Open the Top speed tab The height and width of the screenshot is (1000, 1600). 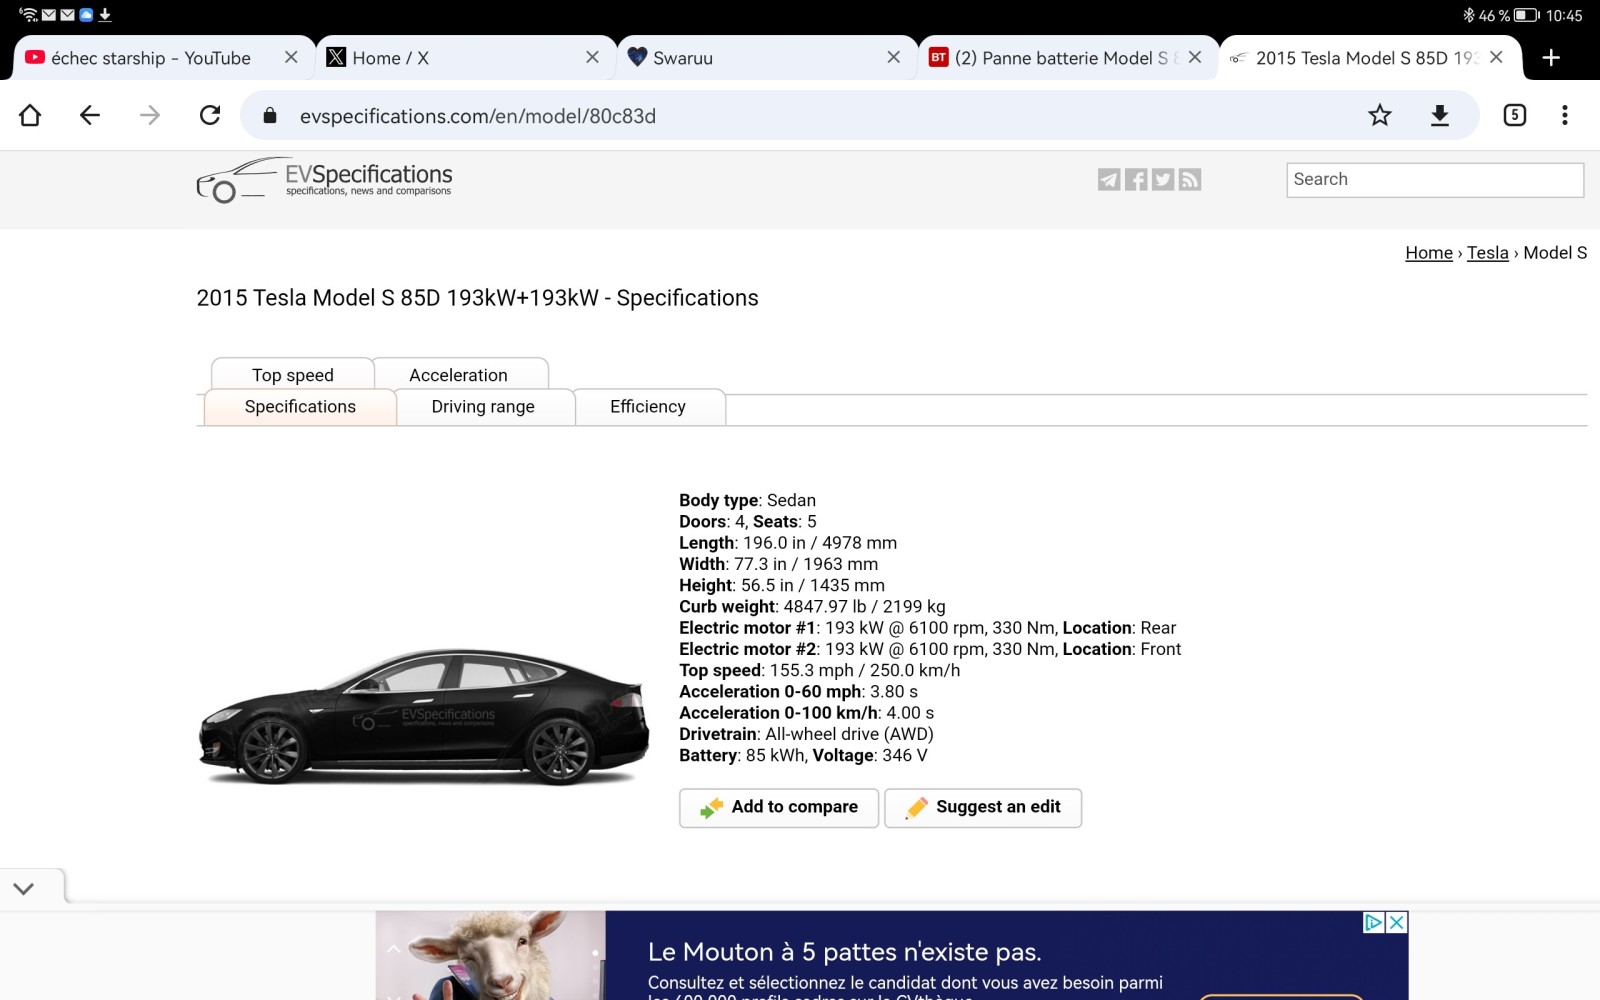293,374
